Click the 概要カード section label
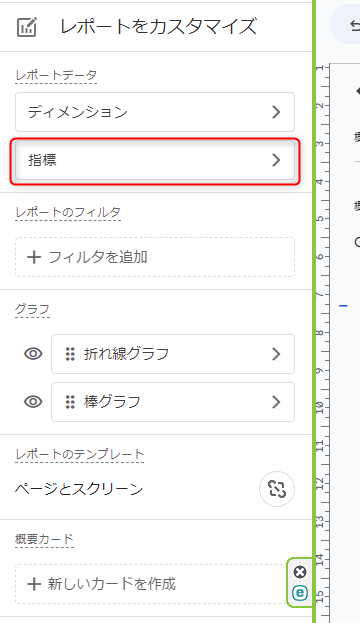The image size is (360, 623). tap(45, 539)
